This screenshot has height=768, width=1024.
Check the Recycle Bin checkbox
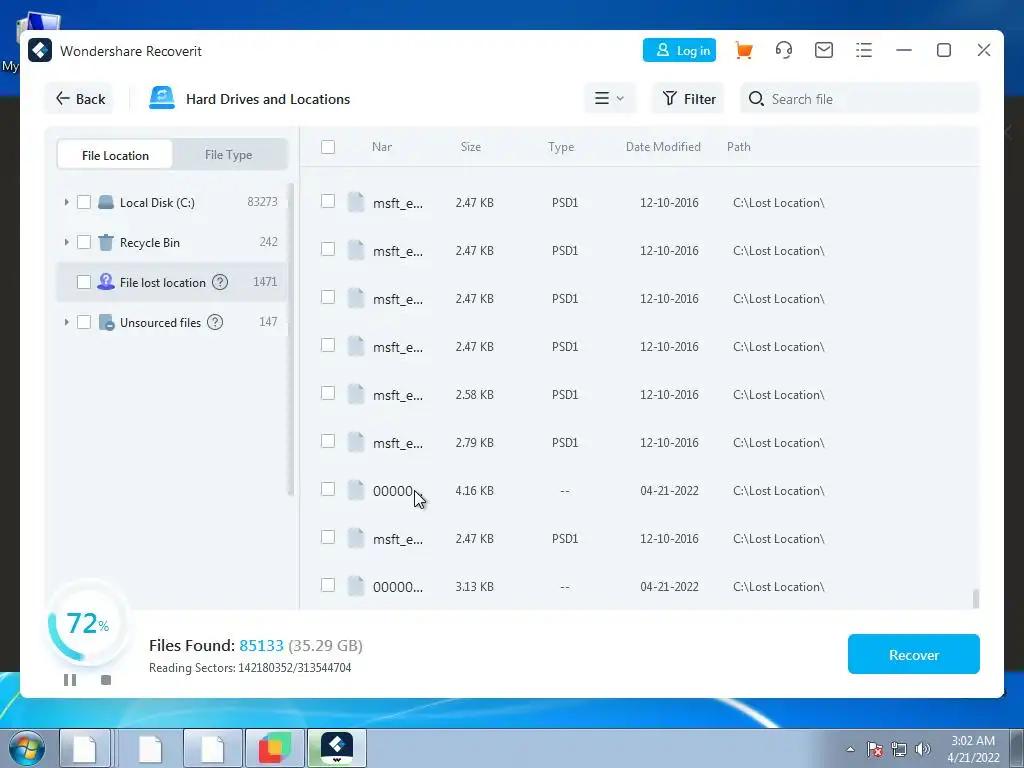click(x=84, y=242)
